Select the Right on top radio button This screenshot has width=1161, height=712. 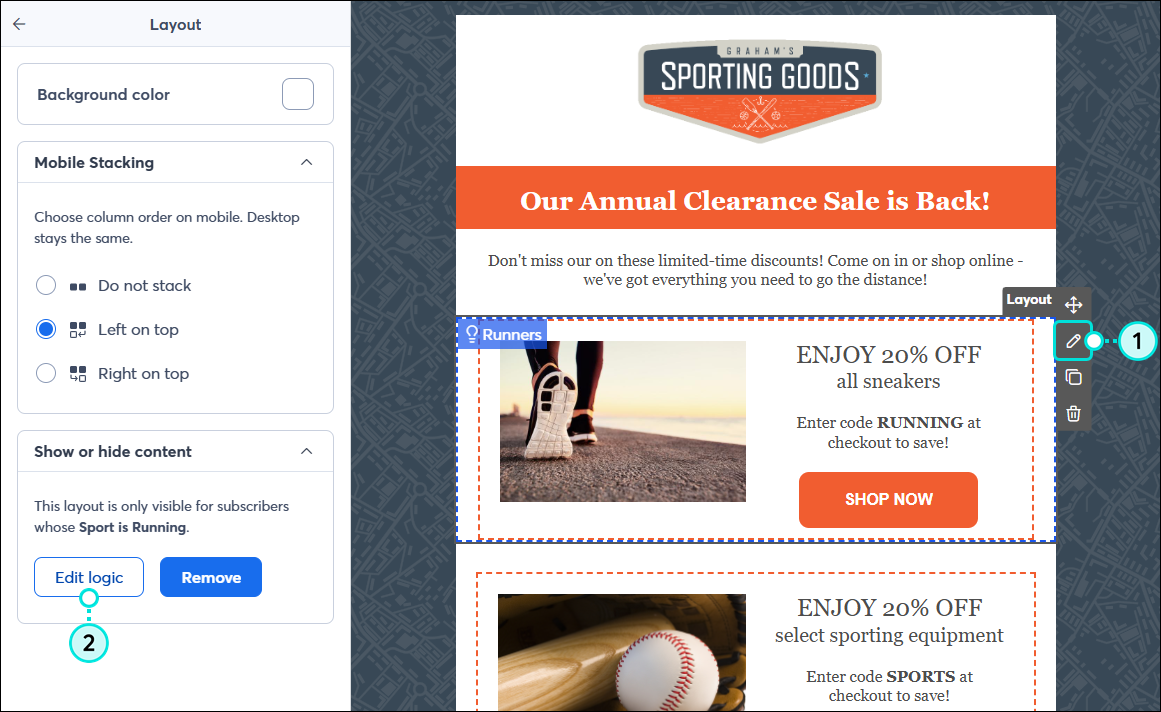click(46, 373)
